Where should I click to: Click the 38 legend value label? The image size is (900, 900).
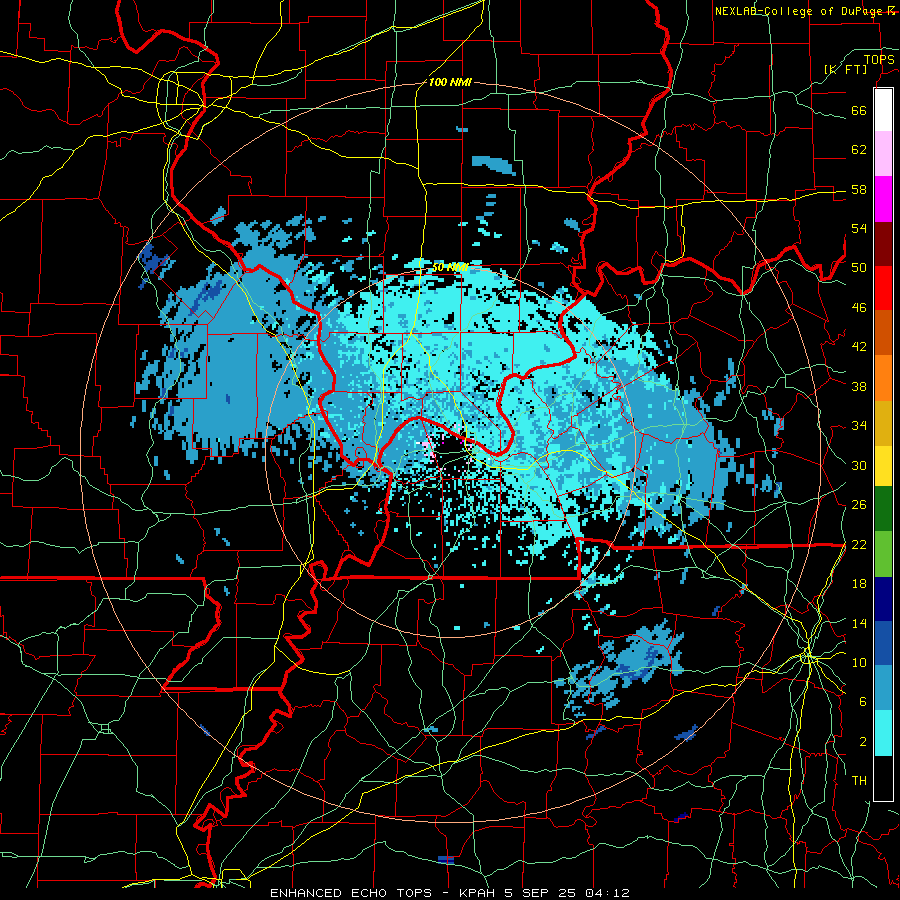click(859, 386)
